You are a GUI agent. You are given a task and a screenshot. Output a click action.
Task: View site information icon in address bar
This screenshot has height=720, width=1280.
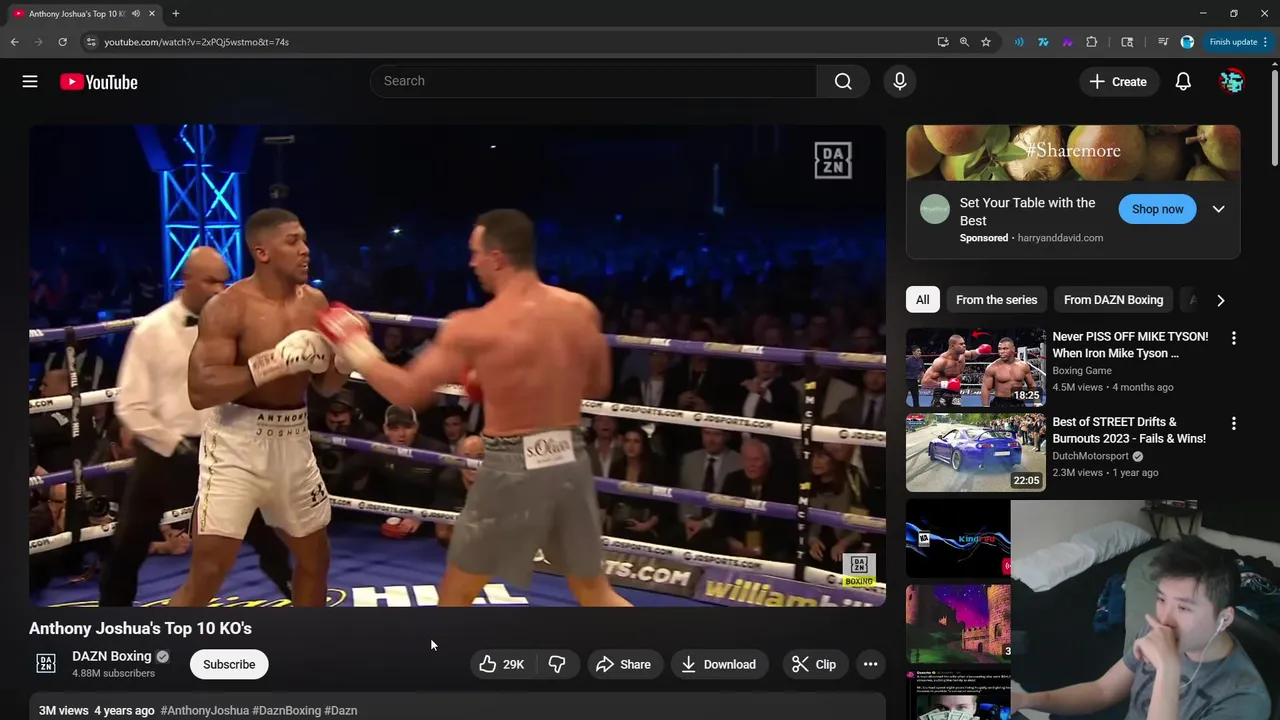(x=90, y=42)
